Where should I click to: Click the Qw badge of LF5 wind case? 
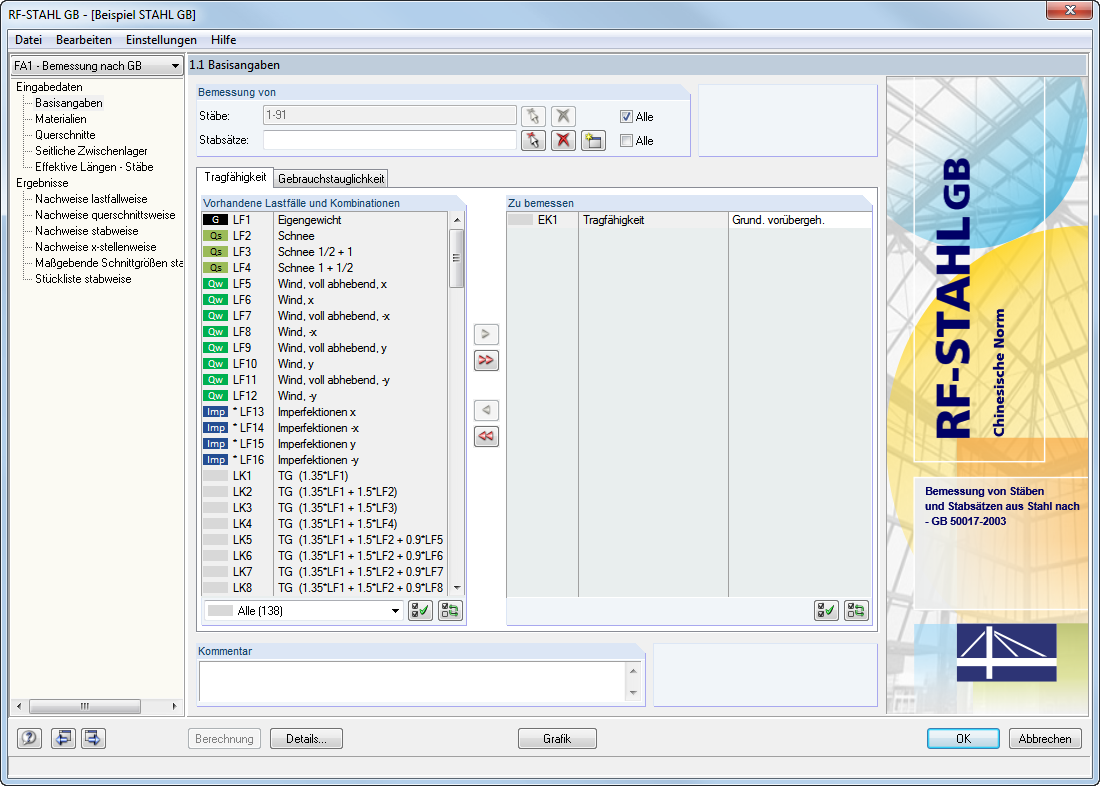click(215, 284)
